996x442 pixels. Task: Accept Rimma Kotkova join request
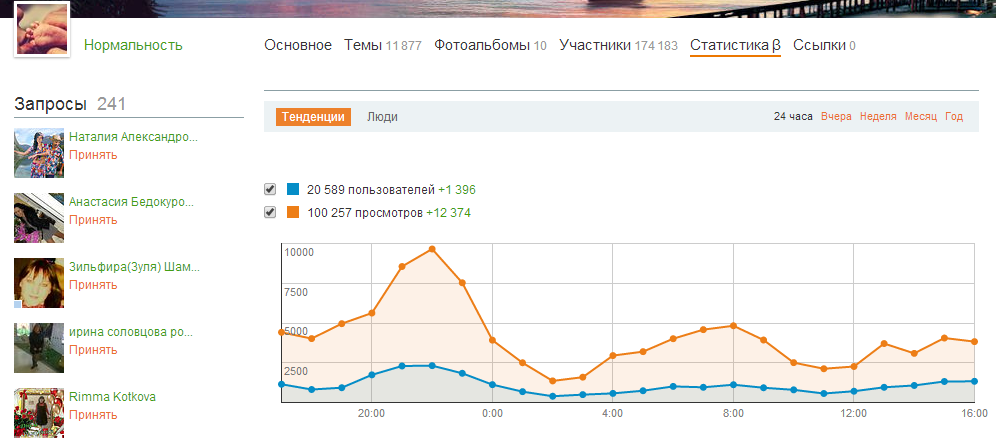pyautogui.click(x=93, y=415)
